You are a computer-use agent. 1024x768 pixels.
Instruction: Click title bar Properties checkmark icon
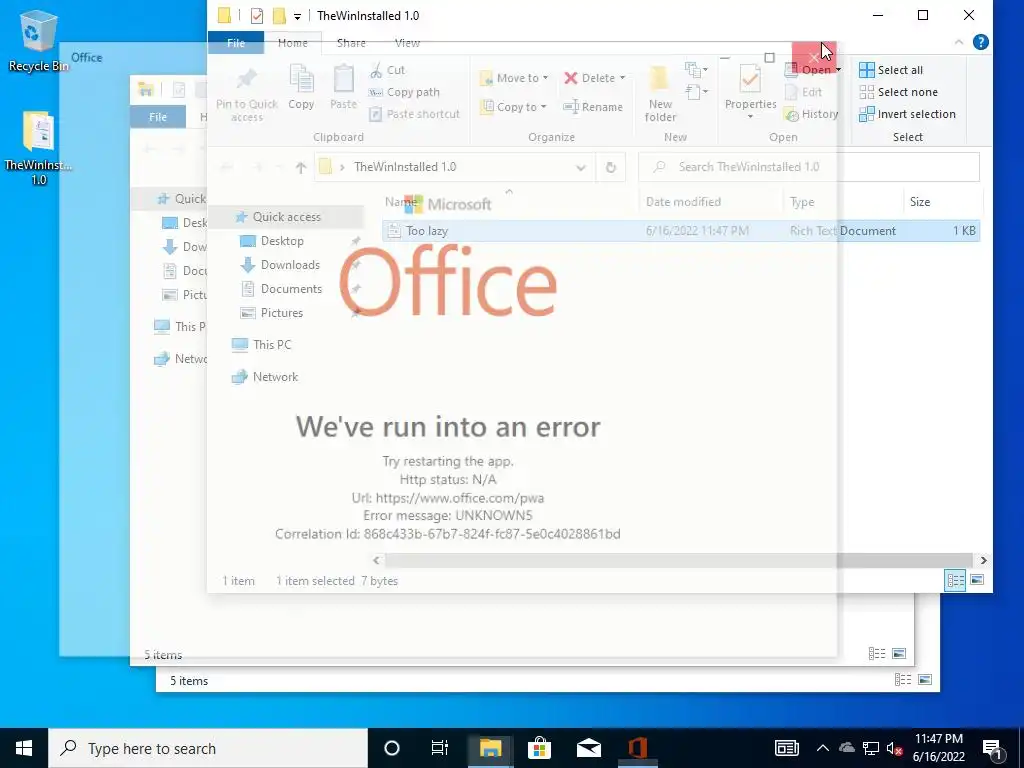pyautogui.click(x=257, y=16)
